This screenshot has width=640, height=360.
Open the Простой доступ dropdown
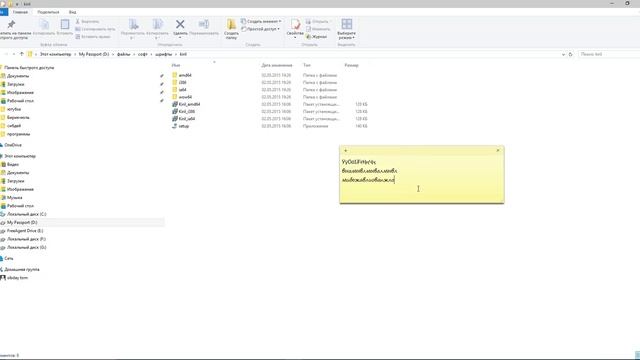click(x=260, y=29)
